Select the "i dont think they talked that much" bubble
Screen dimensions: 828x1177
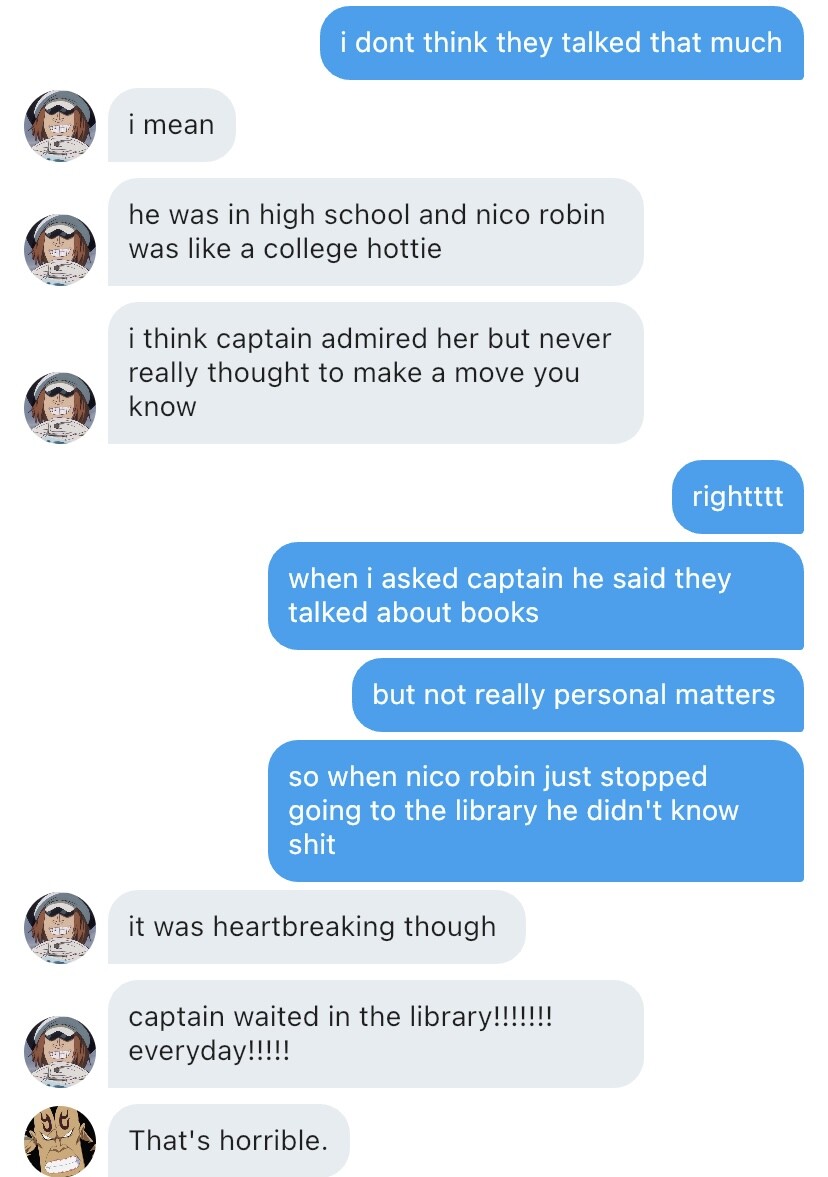pos(561,43)
